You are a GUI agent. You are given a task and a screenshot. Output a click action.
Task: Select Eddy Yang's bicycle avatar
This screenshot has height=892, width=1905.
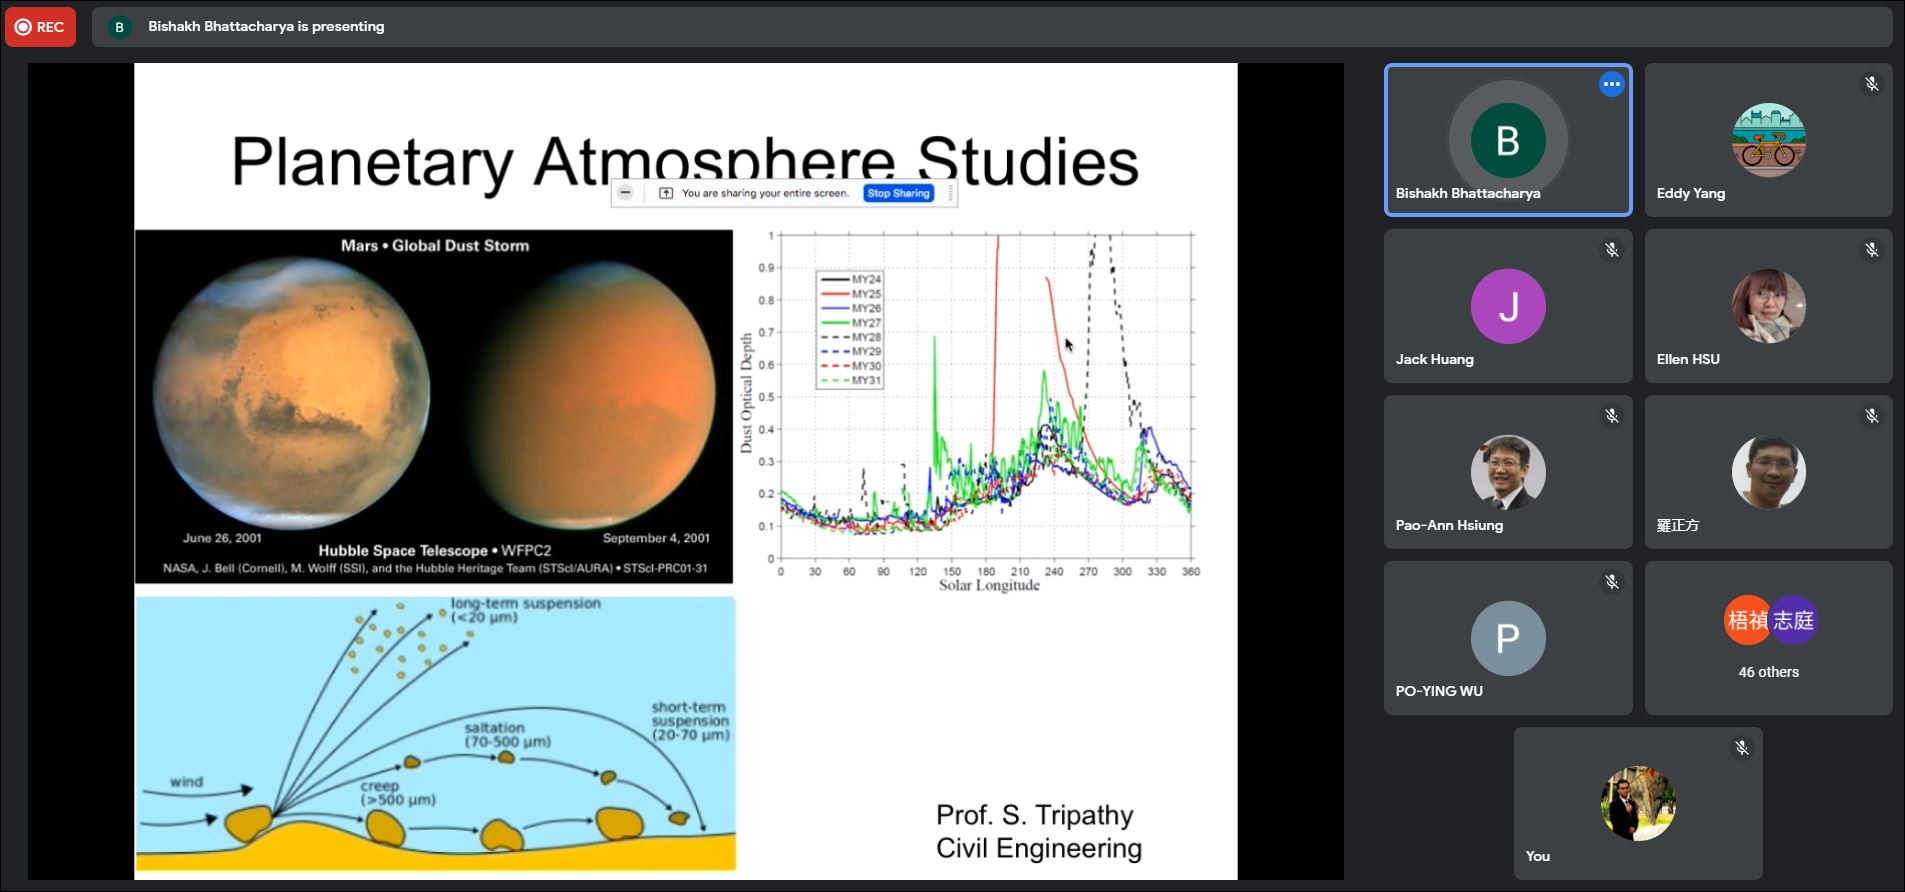[1768, 140]
